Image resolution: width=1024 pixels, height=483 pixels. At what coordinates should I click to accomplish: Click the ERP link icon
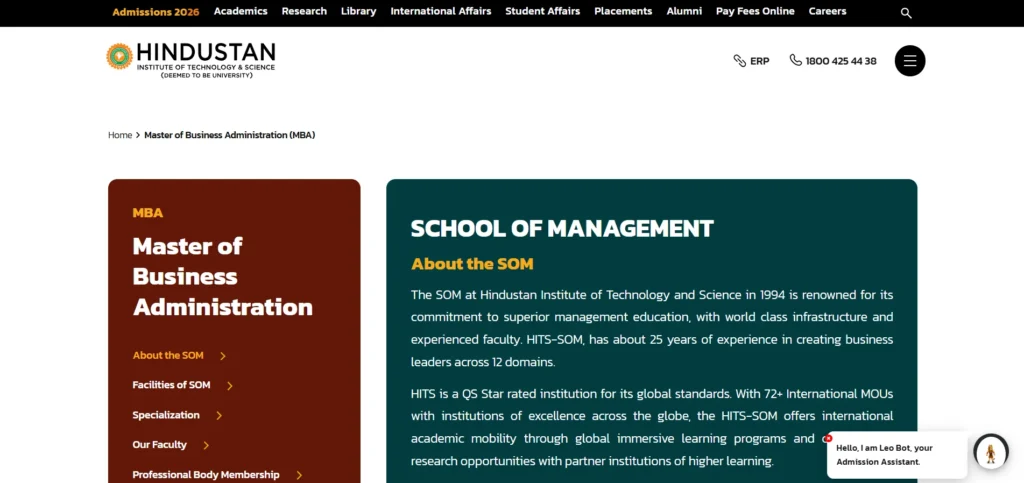(x=739, y=61)
